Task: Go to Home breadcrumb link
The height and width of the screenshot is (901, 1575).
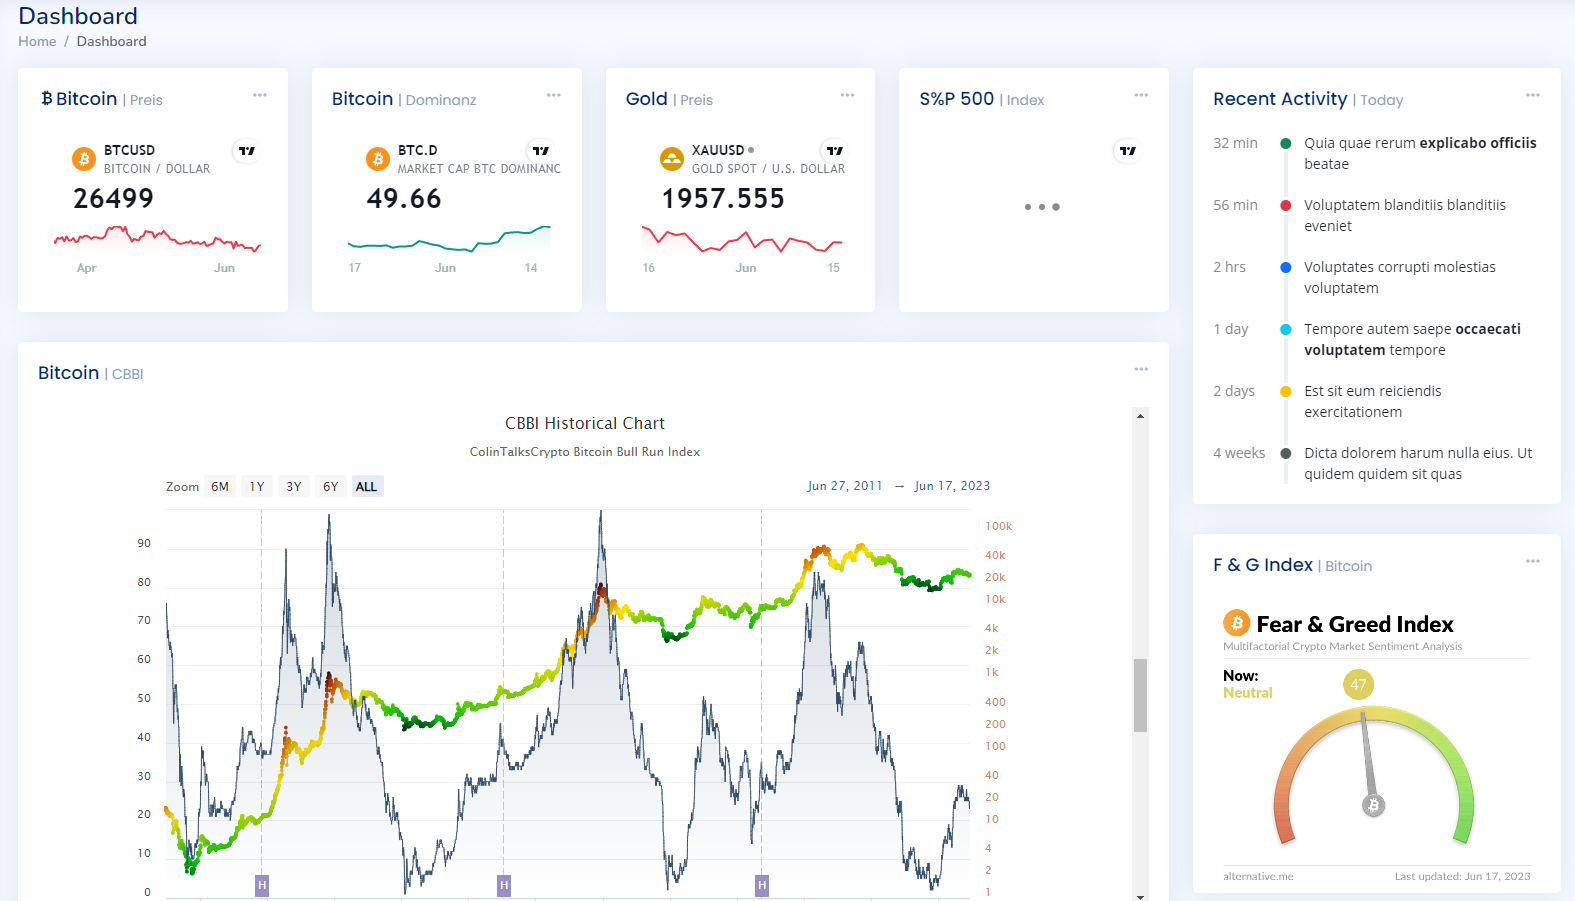Action: [x=37, y=42]
